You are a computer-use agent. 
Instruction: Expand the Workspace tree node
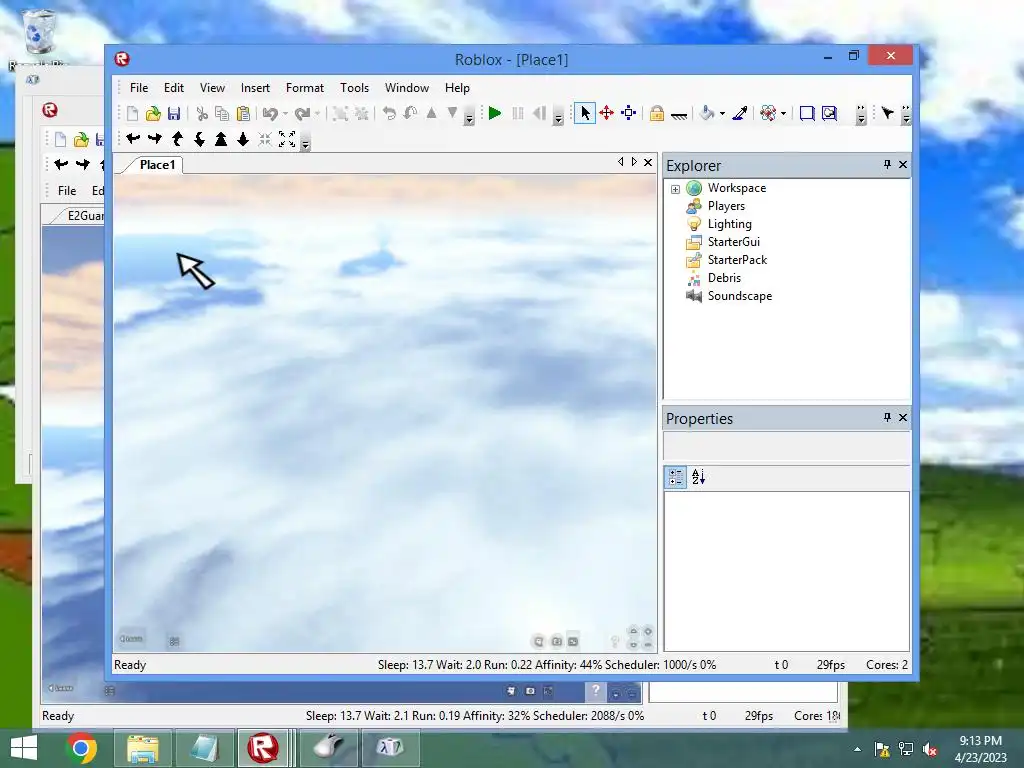point(675,189)
